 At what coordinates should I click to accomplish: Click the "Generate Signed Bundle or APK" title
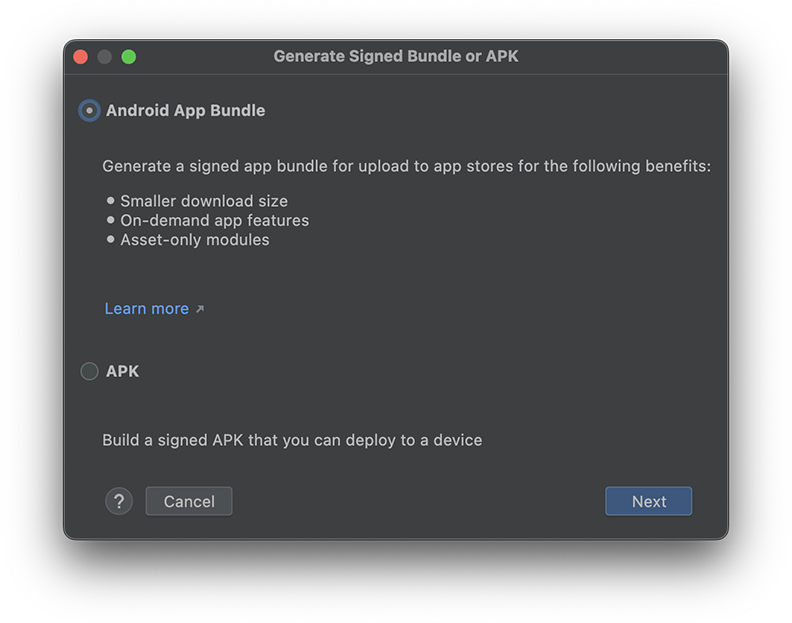click(396, 57)
